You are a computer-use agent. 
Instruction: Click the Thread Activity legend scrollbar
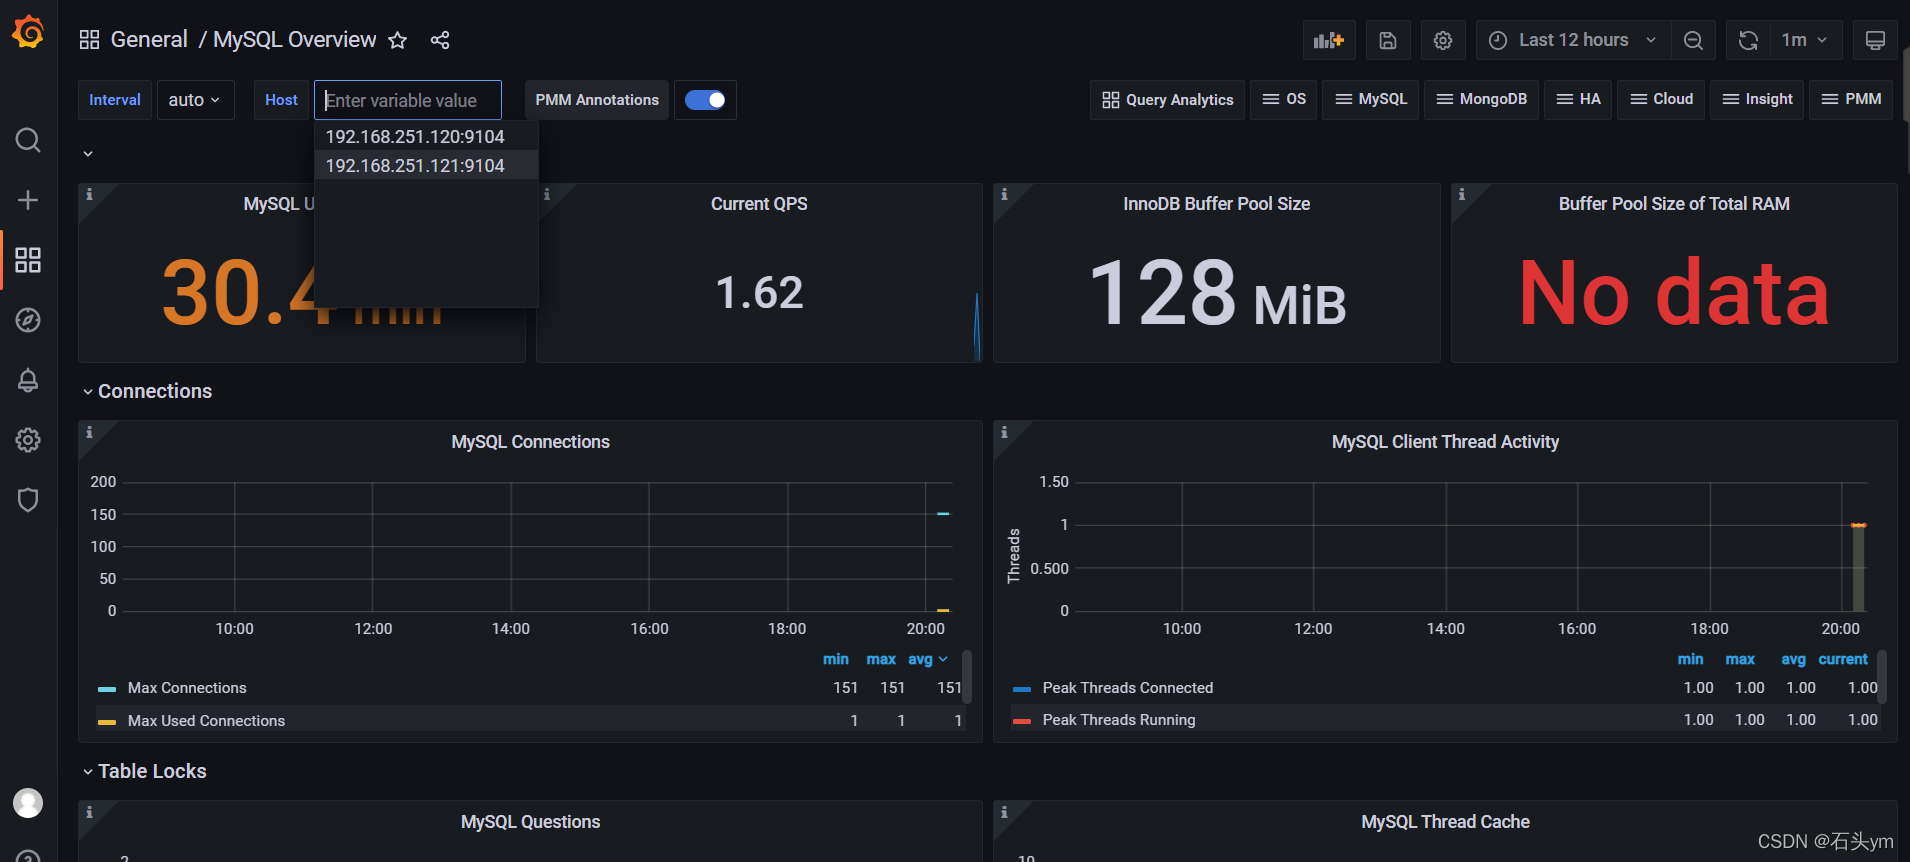click(x=1882, y=677)
